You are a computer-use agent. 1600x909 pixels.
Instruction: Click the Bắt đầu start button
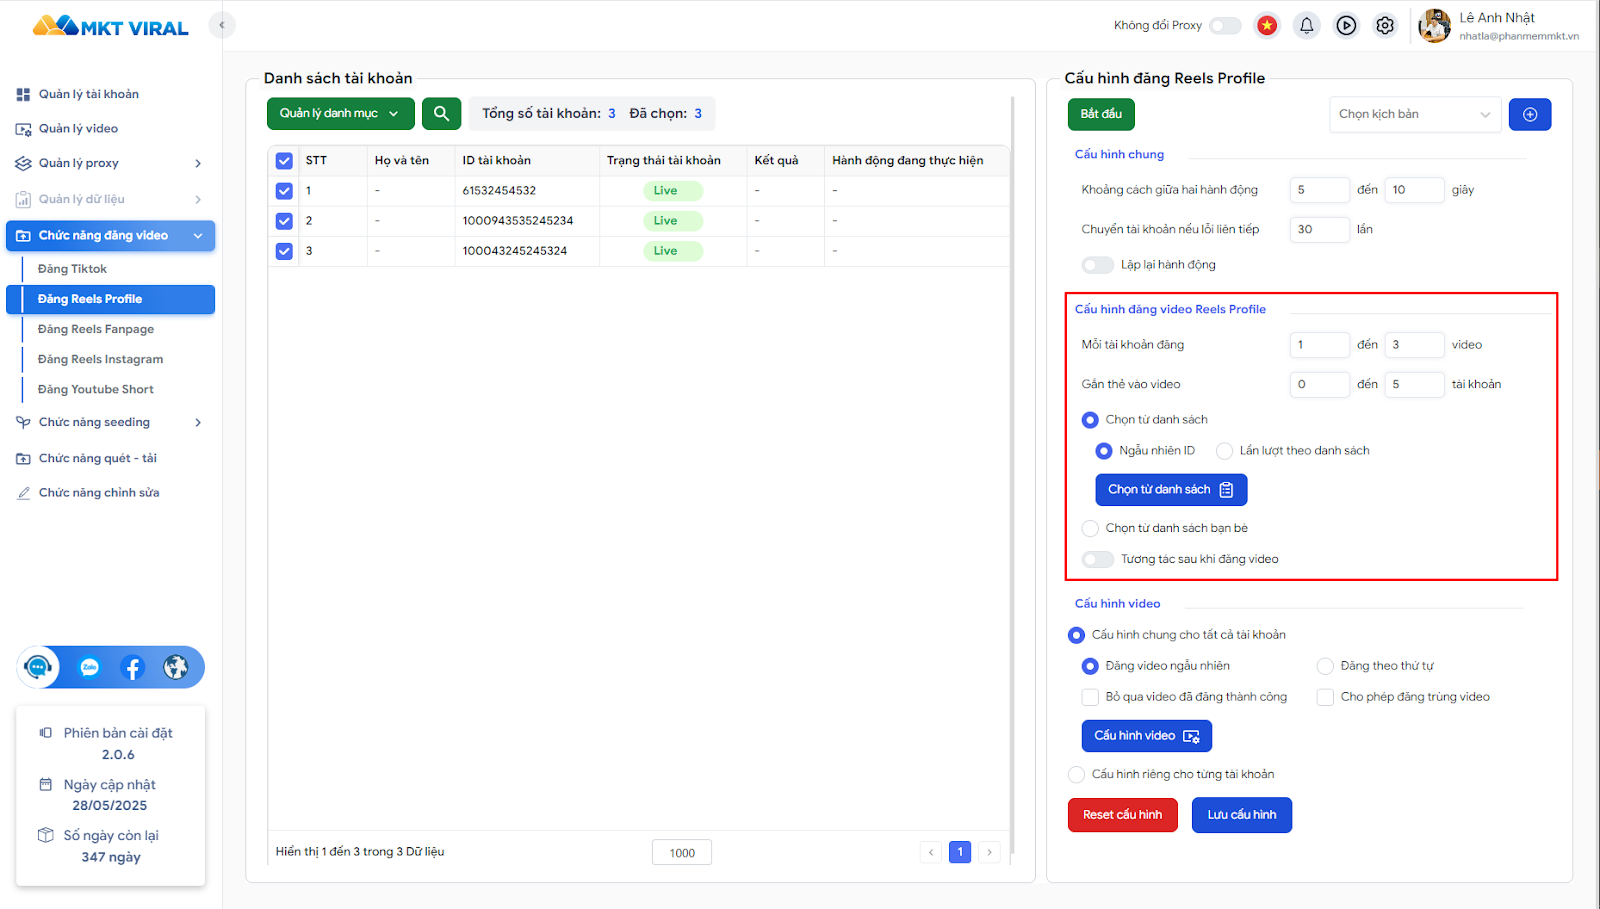pos(1101,114)
